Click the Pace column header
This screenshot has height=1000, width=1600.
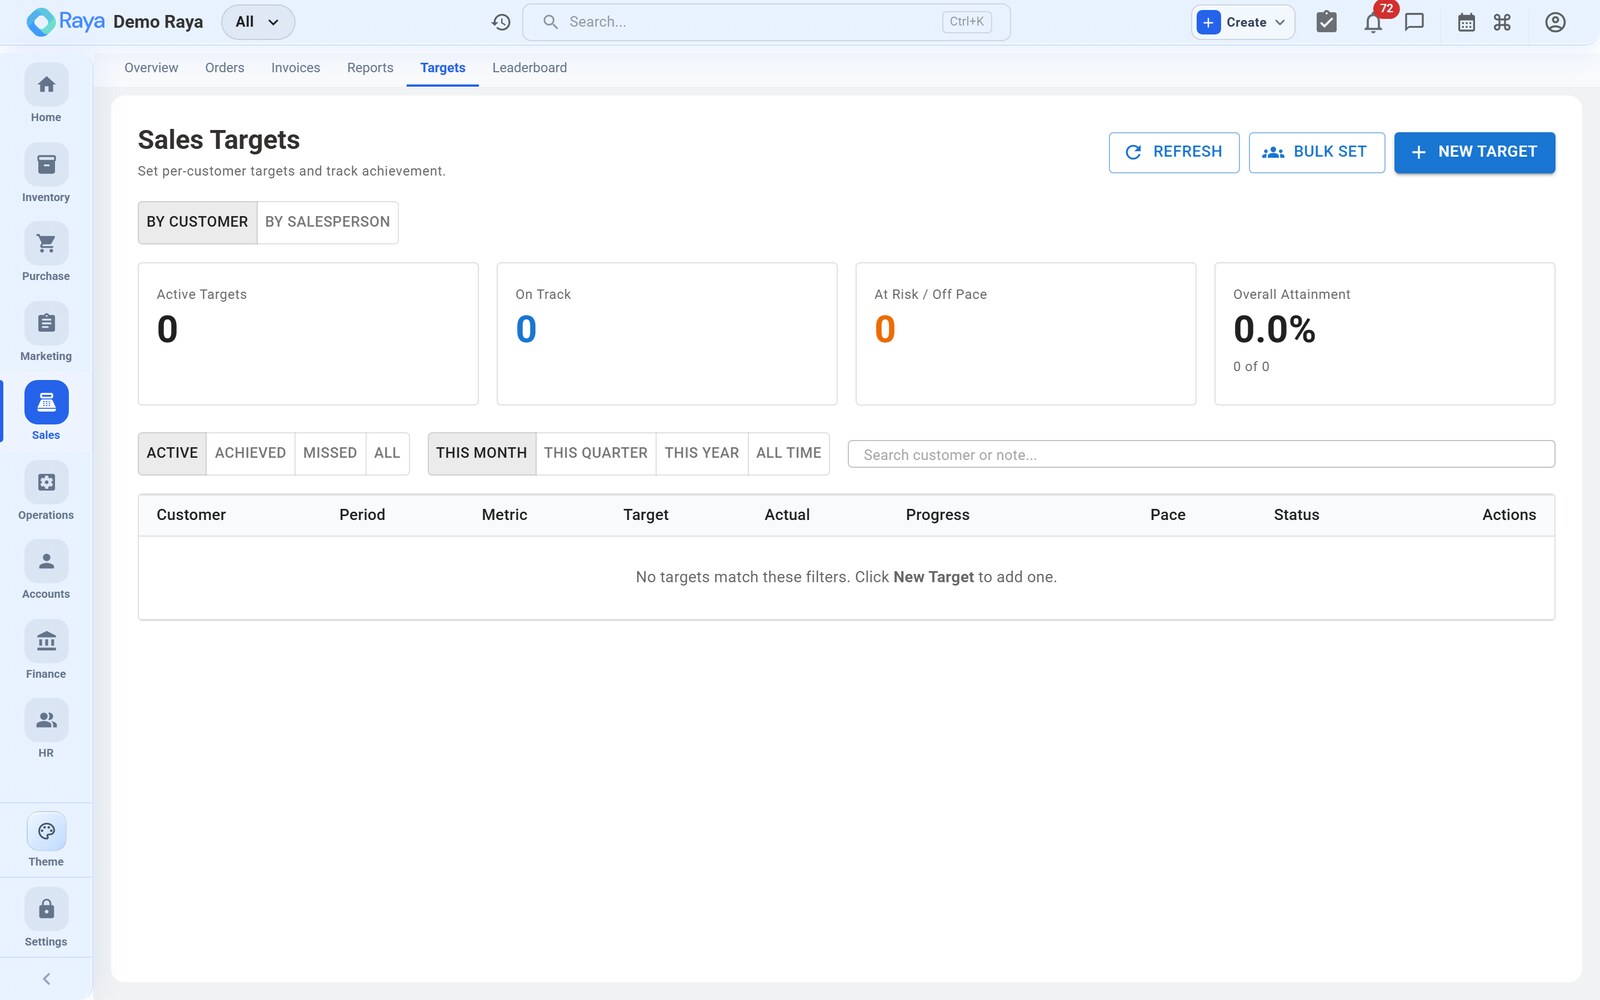[x=1168, y=515]
